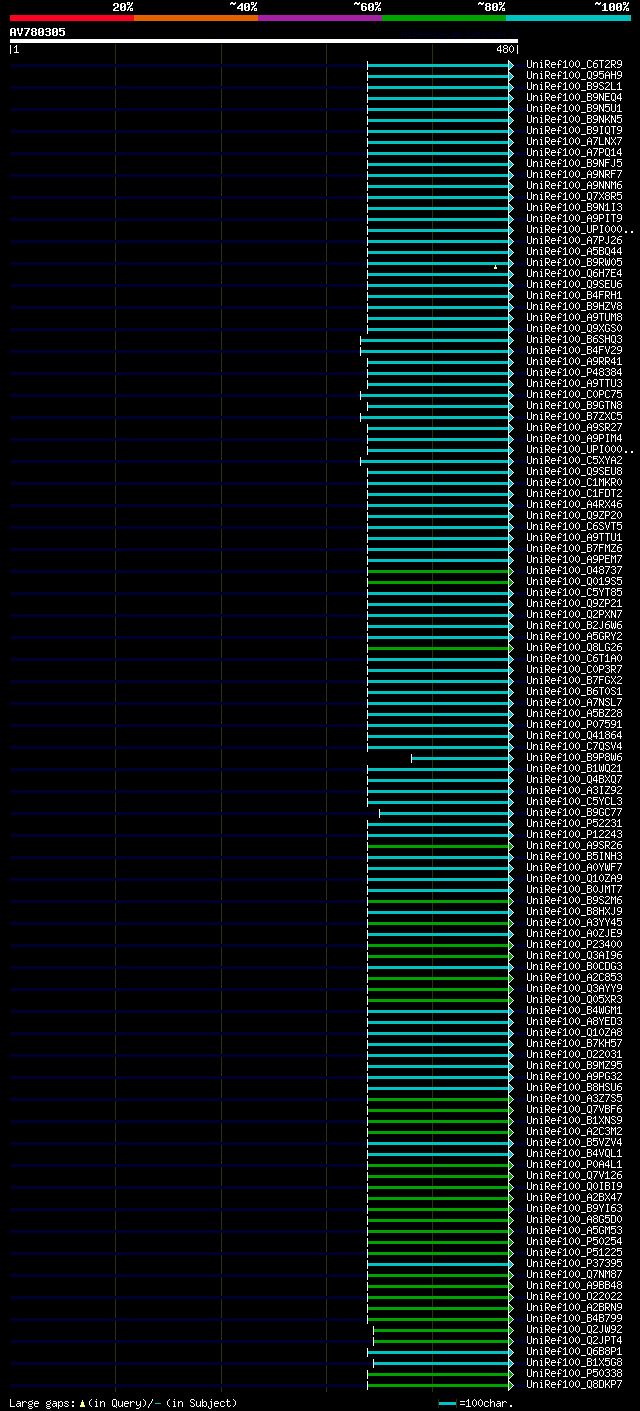Viewport: 640px width, 1411px height.
Task: Open hit UniRef100_P23400
Action: click(x=574, y=944)
